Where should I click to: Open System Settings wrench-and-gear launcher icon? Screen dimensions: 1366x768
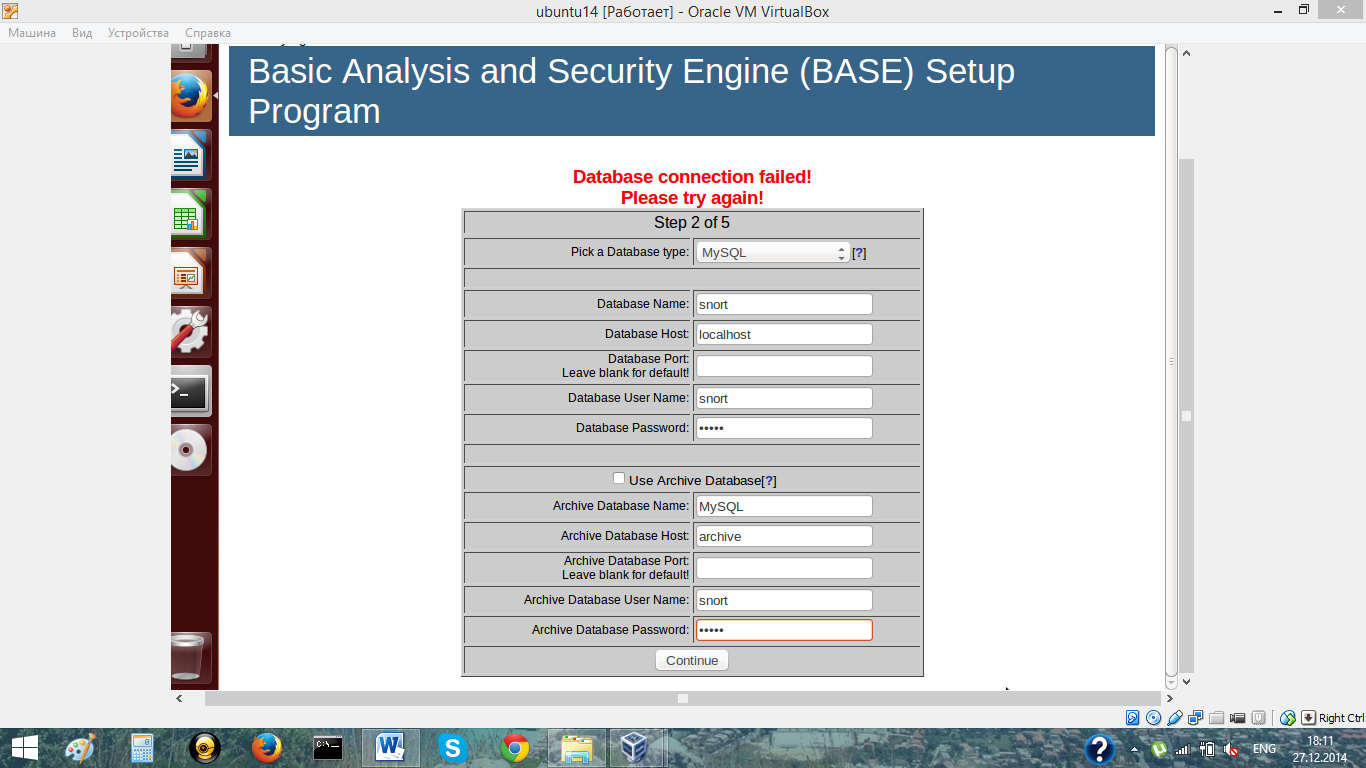pos(190,332)
